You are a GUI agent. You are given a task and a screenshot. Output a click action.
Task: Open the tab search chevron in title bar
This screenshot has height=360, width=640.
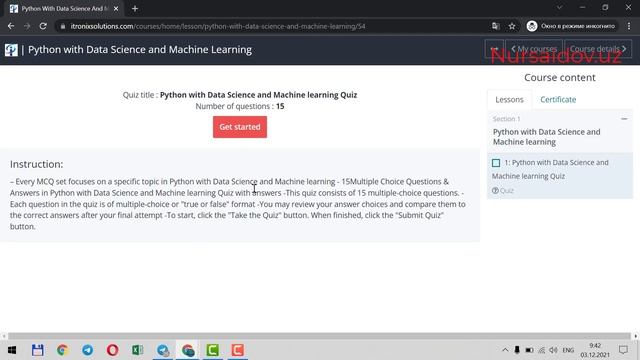(x=560, y=7)
